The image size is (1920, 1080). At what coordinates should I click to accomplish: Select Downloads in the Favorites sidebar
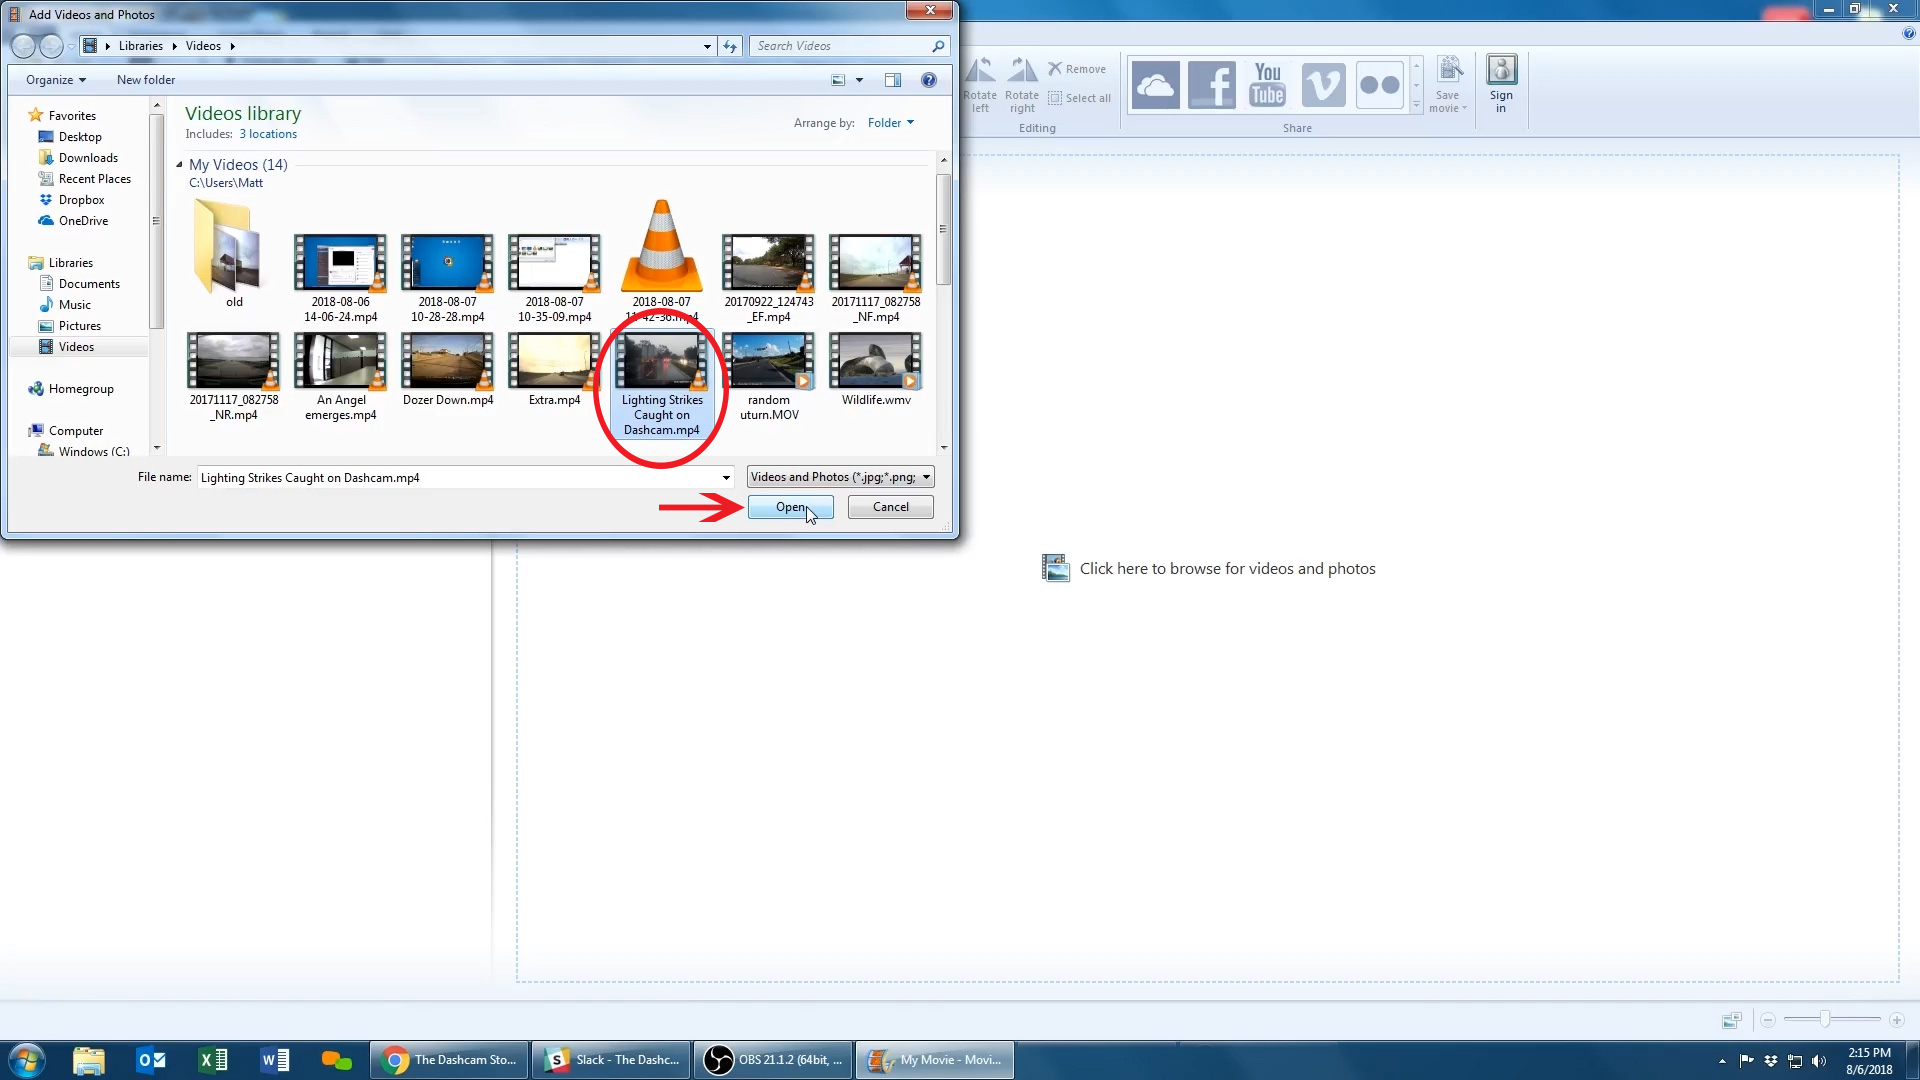click(88, 158)
